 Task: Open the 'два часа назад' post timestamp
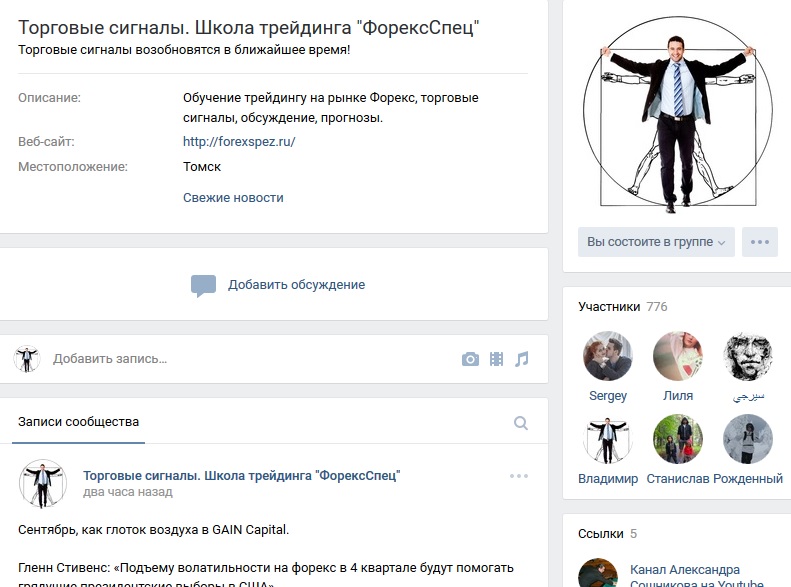128,492
